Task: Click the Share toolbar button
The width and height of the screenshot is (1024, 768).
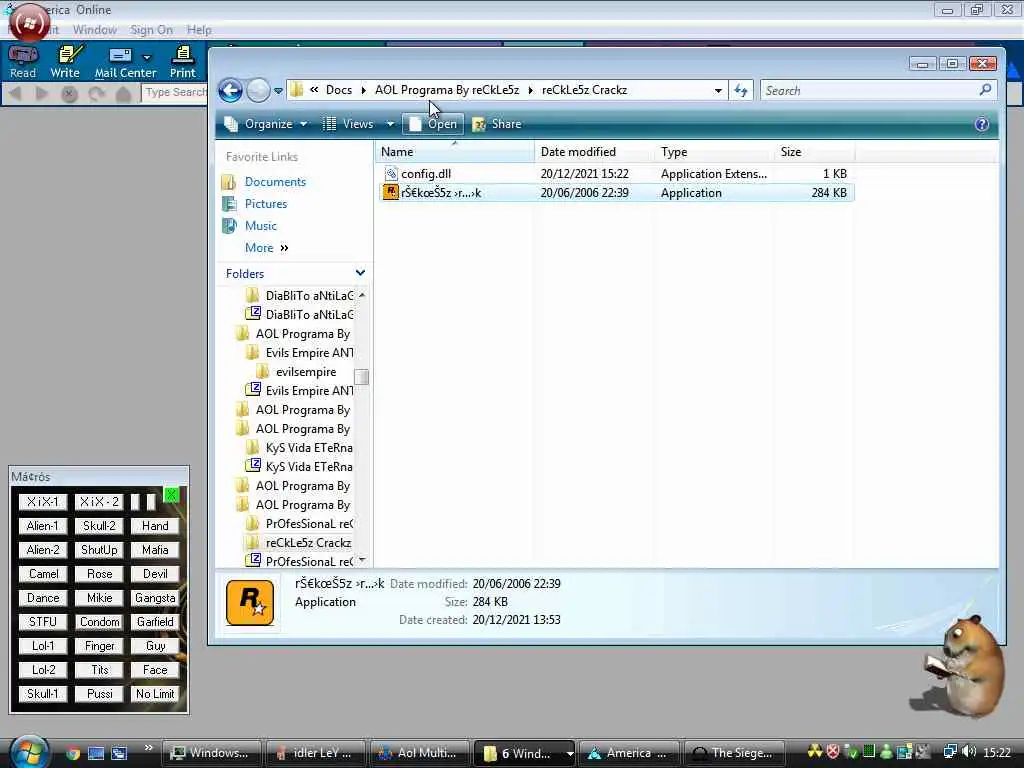Action: (497, 124)
